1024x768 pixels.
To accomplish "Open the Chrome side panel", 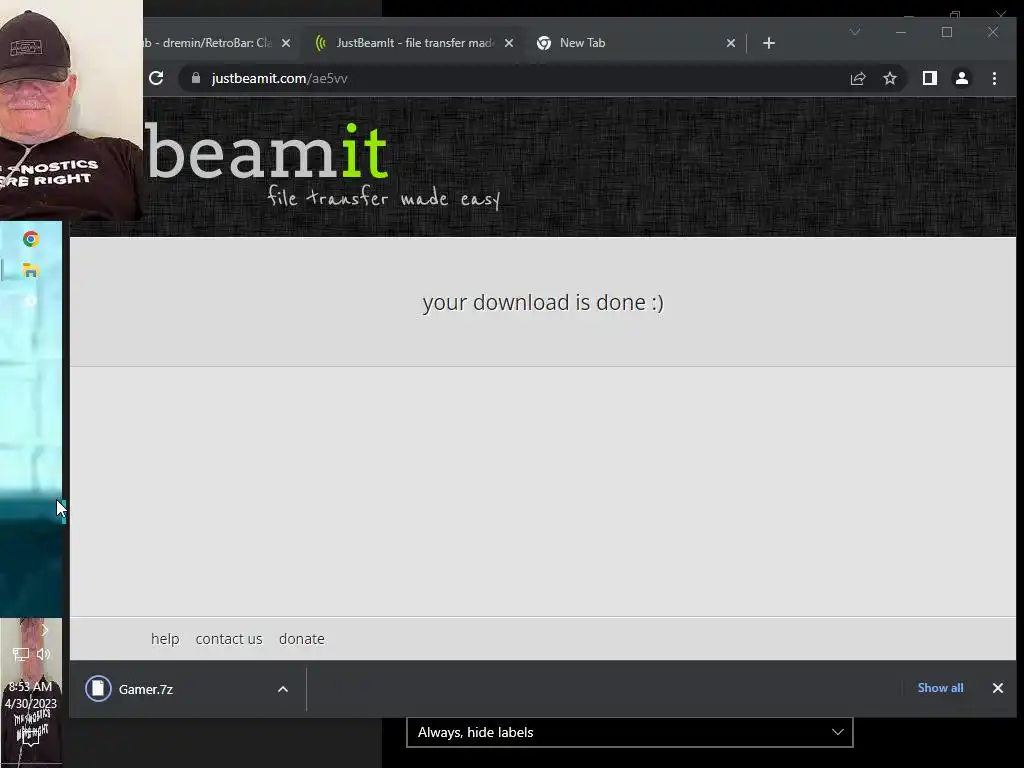I will tap(929, 78).
